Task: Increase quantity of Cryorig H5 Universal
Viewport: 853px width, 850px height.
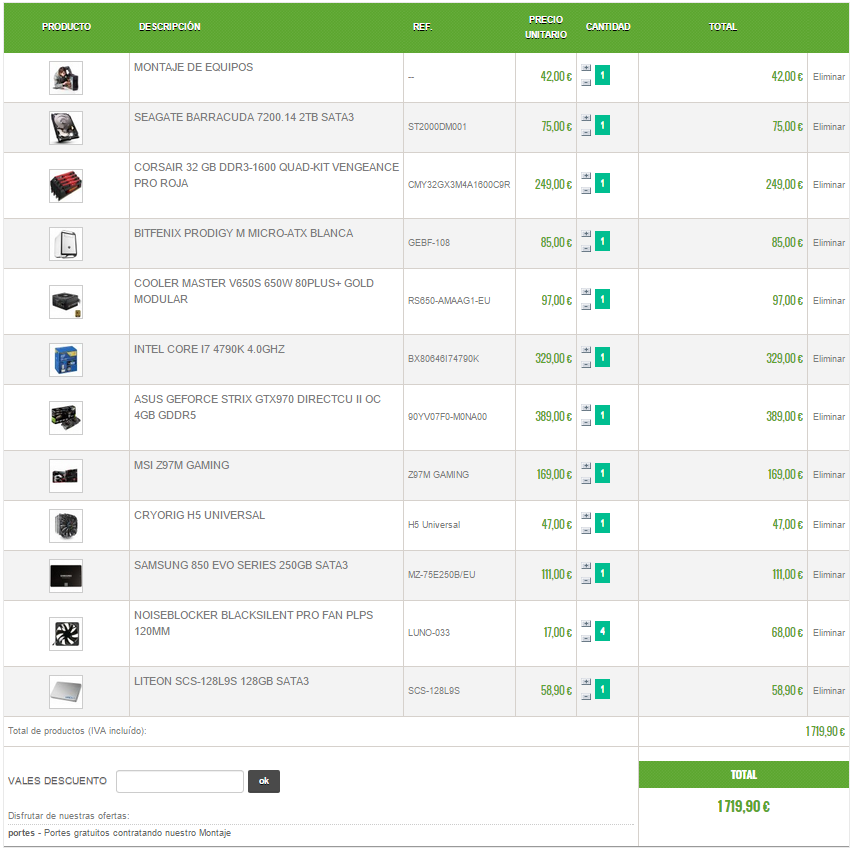Action: [586, 516]
